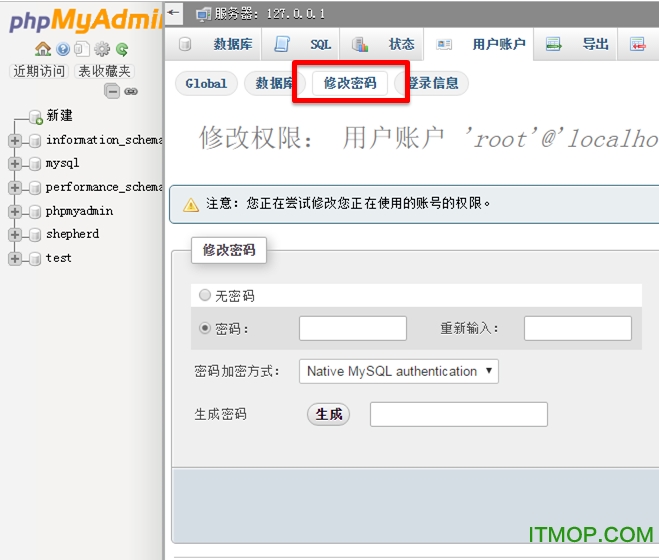Click the 数据库 sub-tab under user accounts
This screenshot has height=560, width=659.
click(274, 83)
